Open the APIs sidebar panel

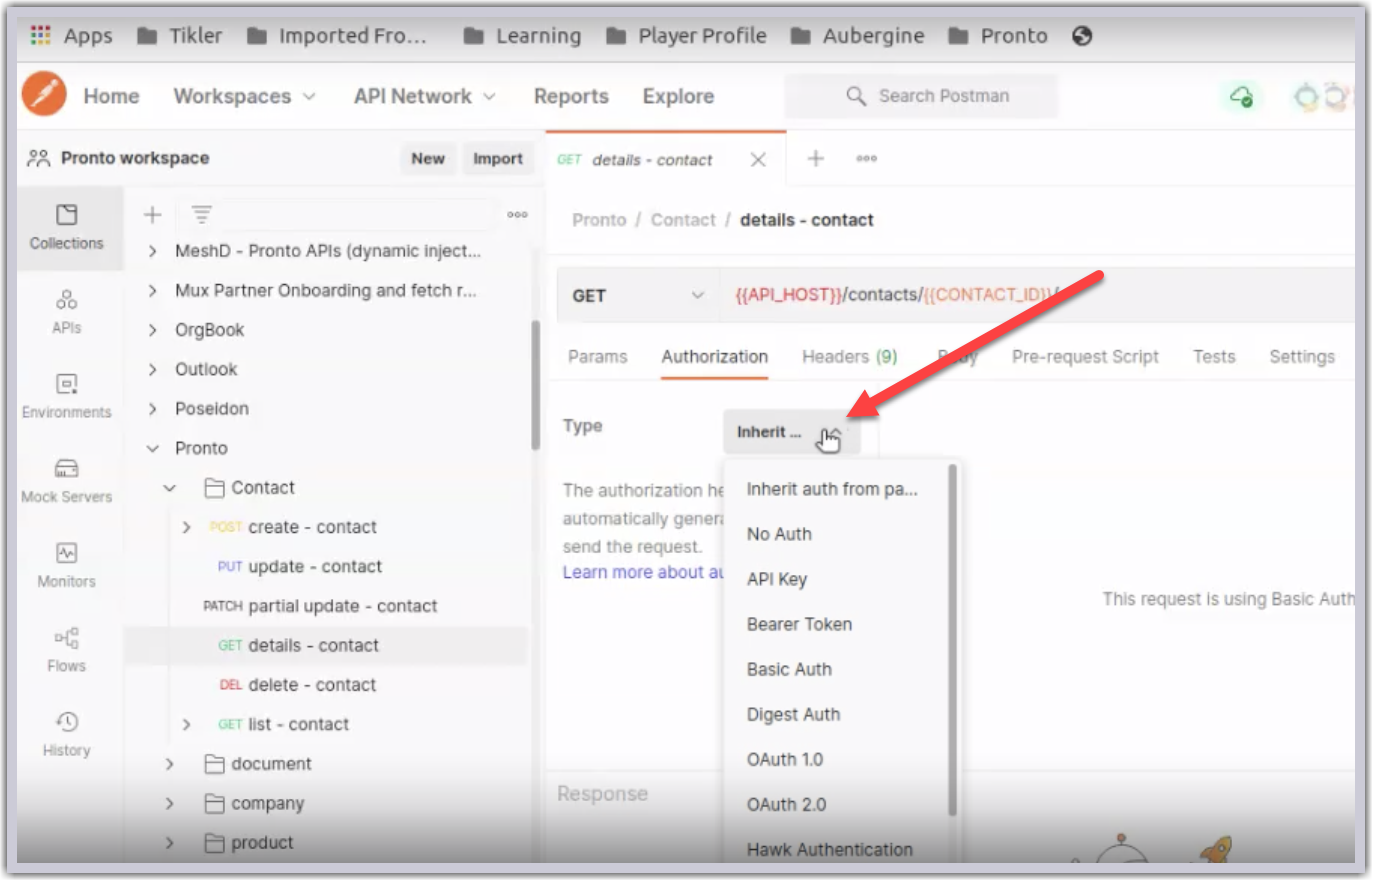[x=67, y=311]
